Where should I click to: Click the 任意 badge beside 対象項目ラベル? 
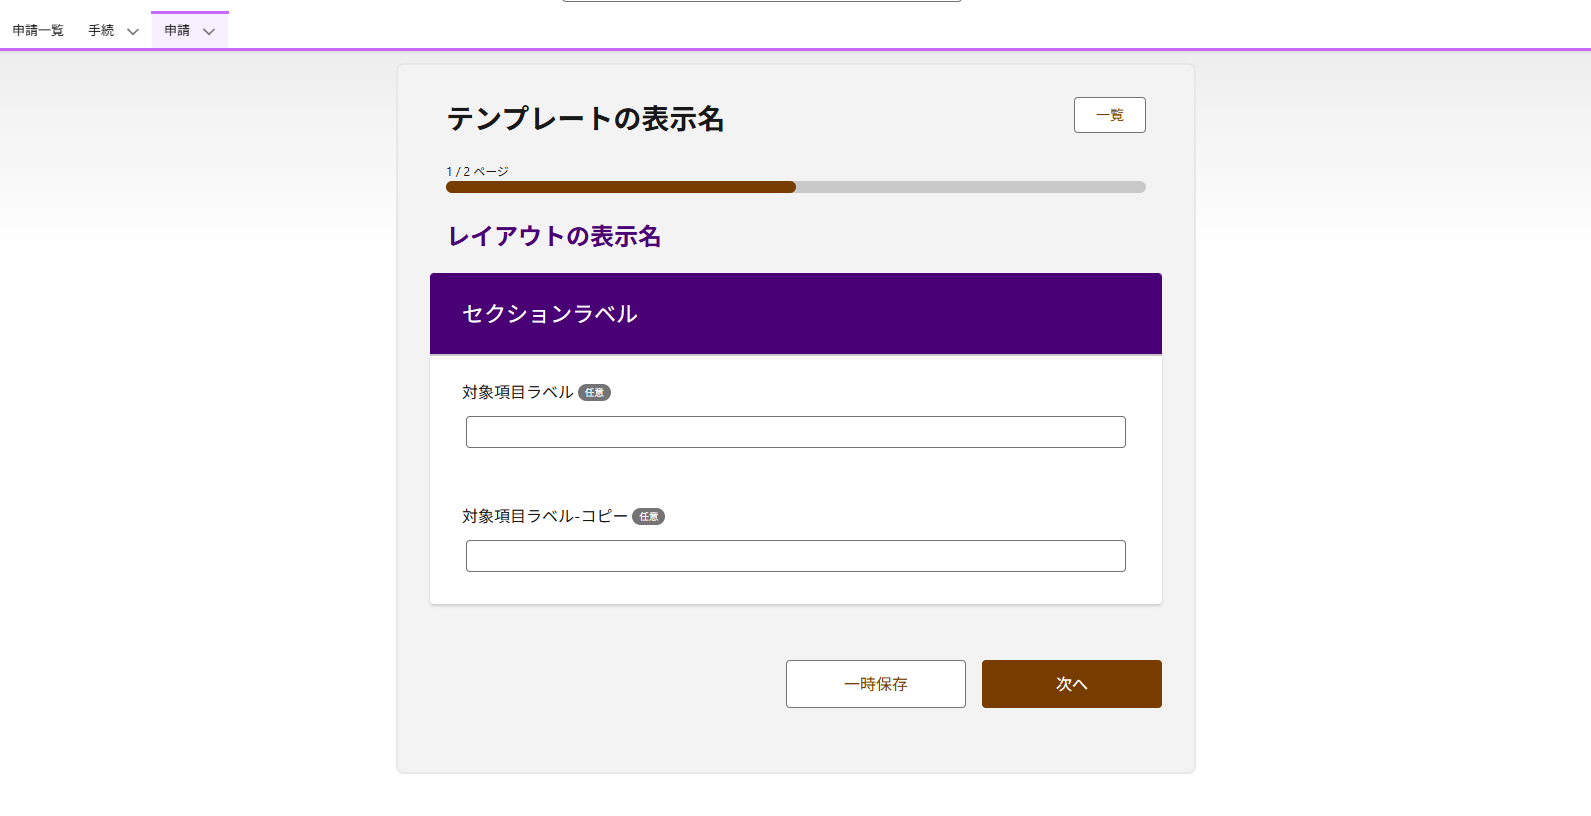tap(596, 392)
